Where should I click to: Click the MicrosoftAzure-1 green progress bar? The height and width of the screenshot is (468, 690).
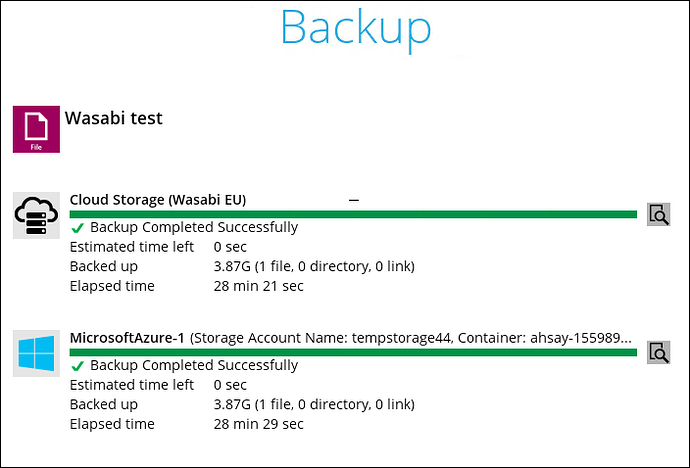[x=353, y=352]
